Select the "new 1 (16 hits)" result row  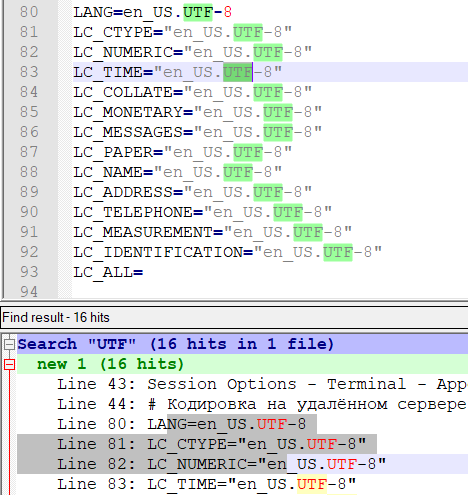point(242,364)
